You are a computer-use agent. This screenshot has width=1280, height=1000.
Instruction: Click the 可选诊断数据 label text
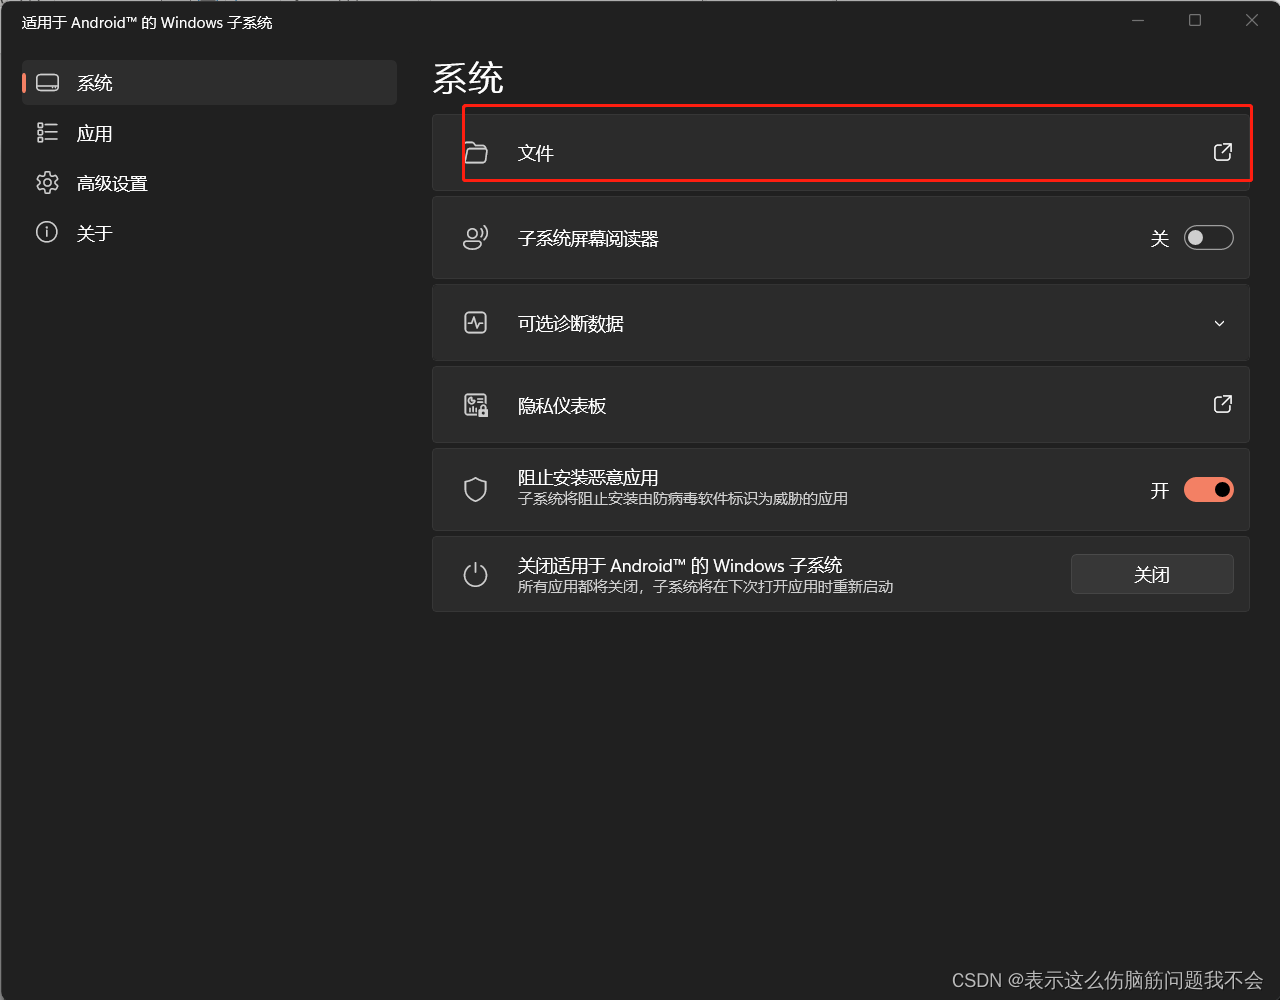tap(571, 323)
